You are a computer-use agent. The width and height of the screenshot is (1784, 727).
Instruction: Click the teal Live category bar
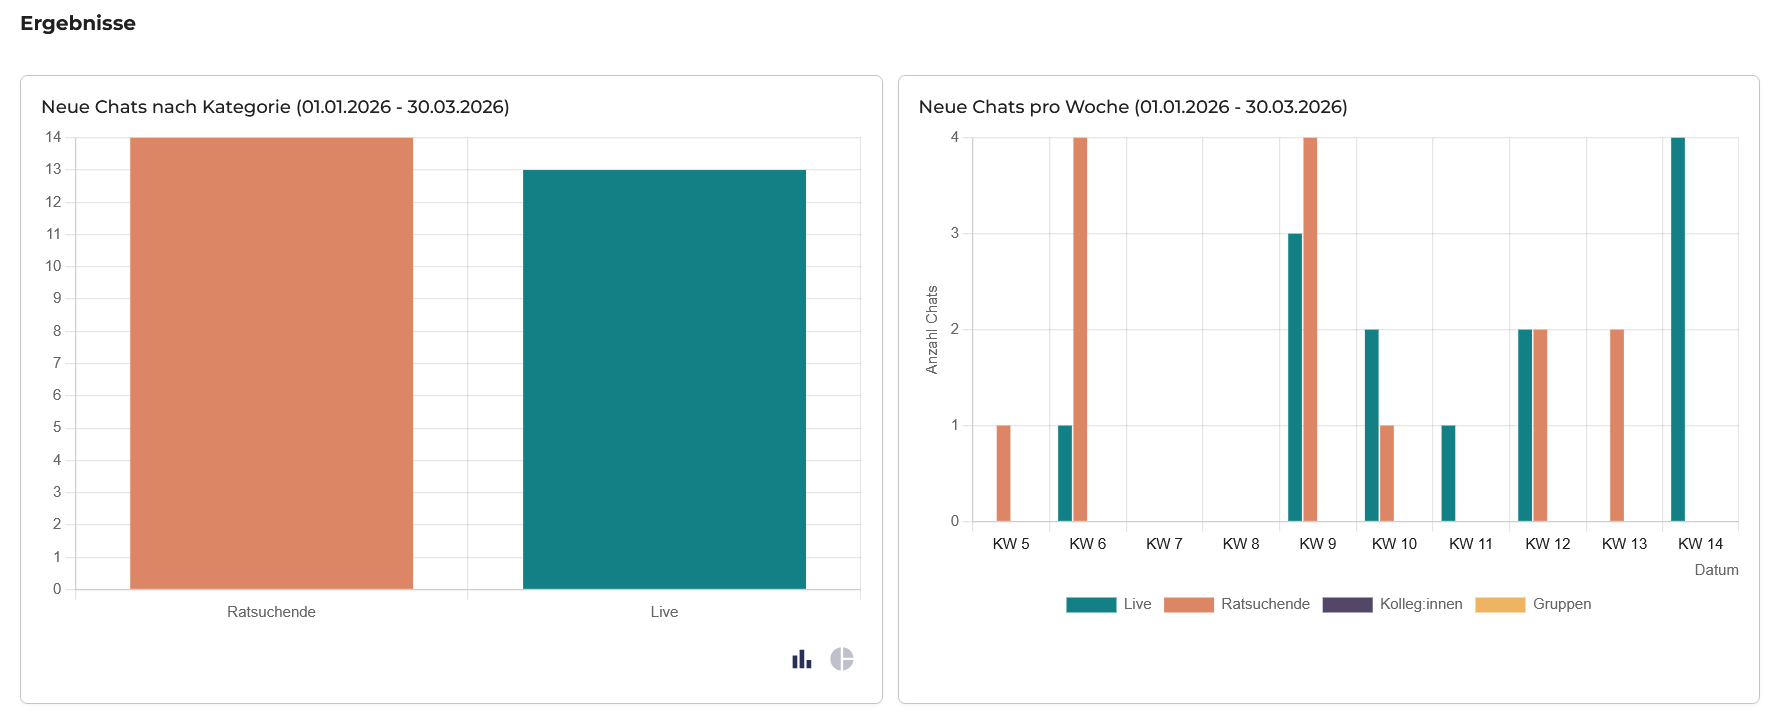pyautogui.click(x=664, y=379)
